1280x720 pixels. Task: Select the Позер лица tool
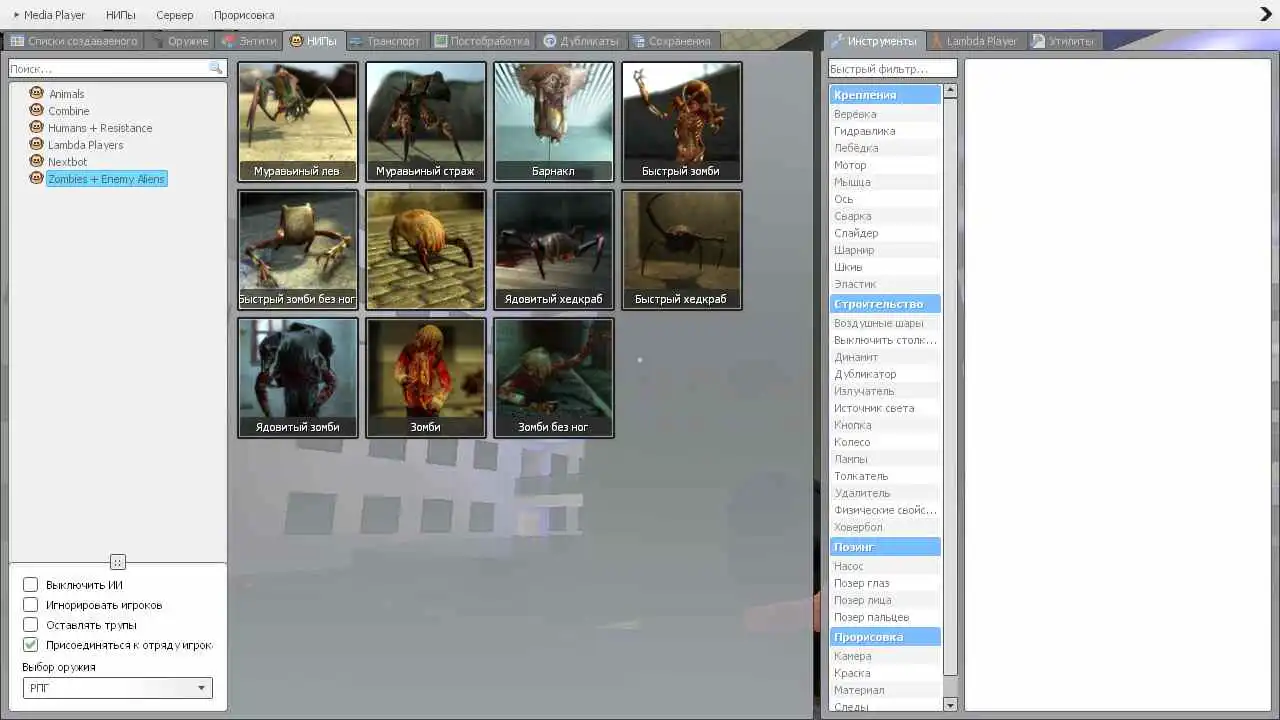pos(885,600)
